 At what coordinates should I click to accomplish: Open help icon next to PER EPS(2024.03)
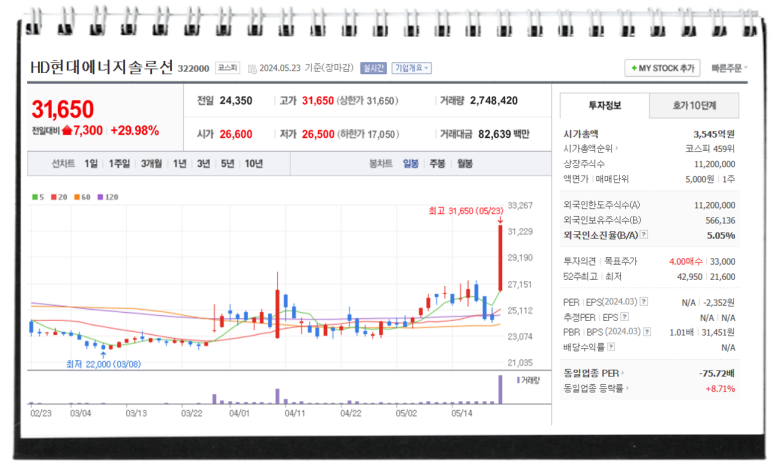(644, 301)
